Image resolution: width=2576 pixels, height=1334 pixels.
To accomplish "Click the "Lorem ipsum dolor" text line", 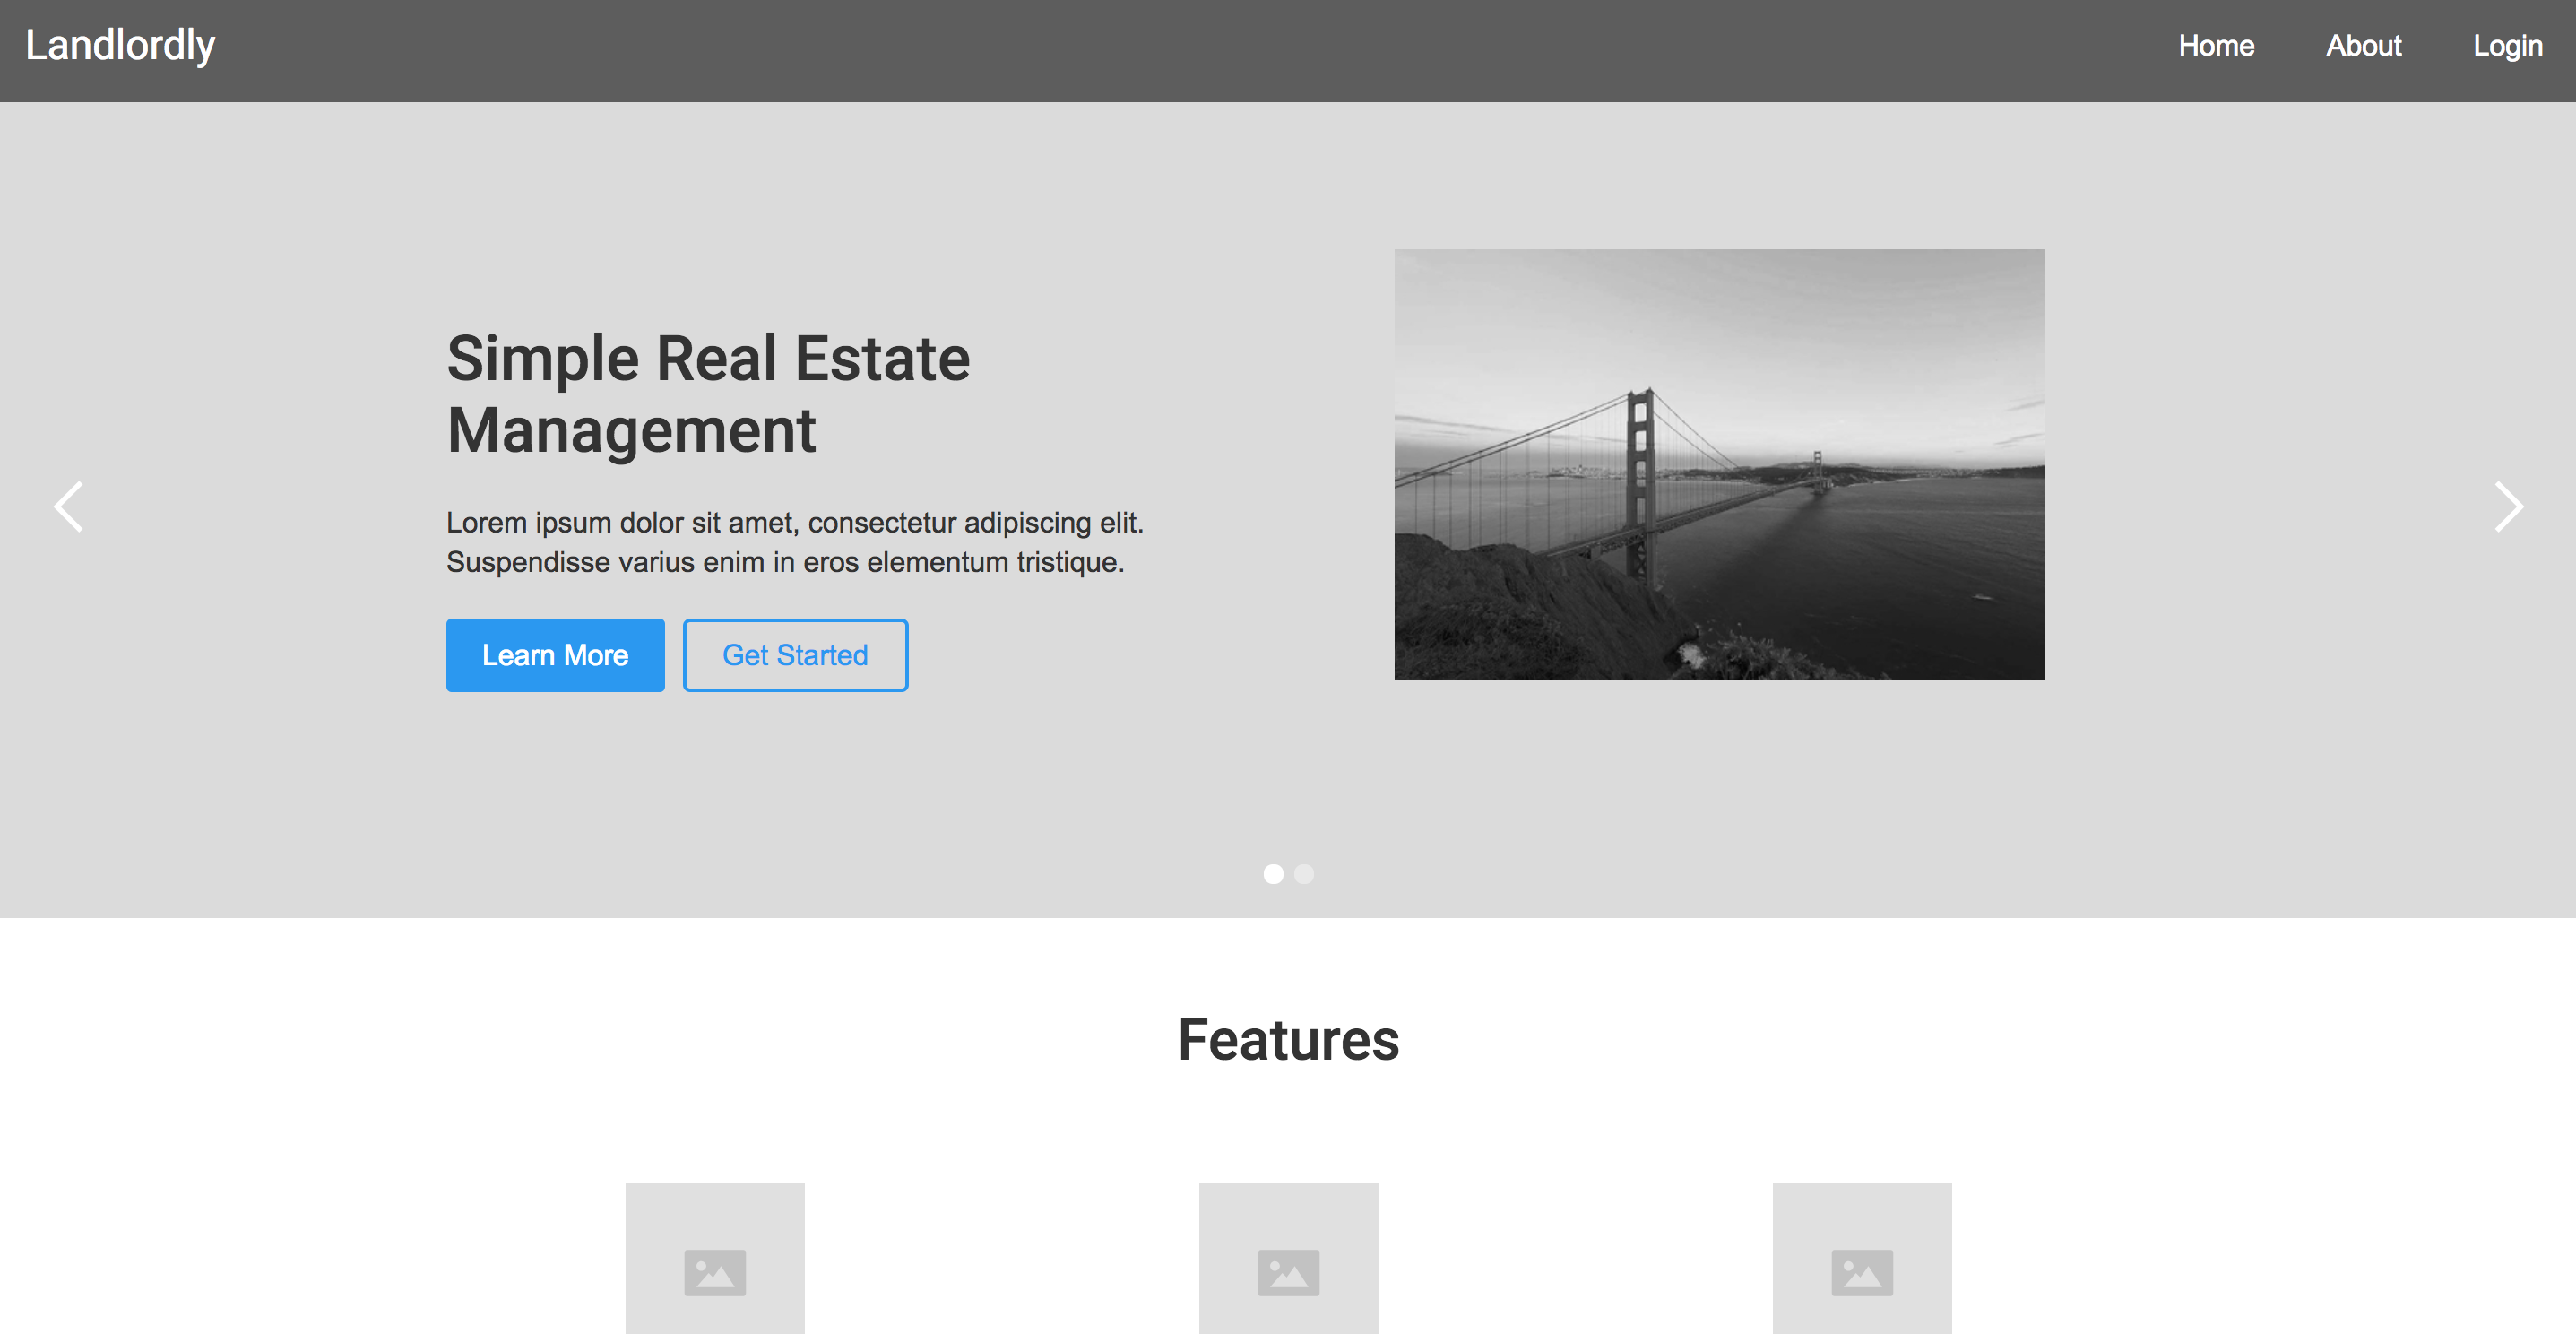I will point(794,523).
